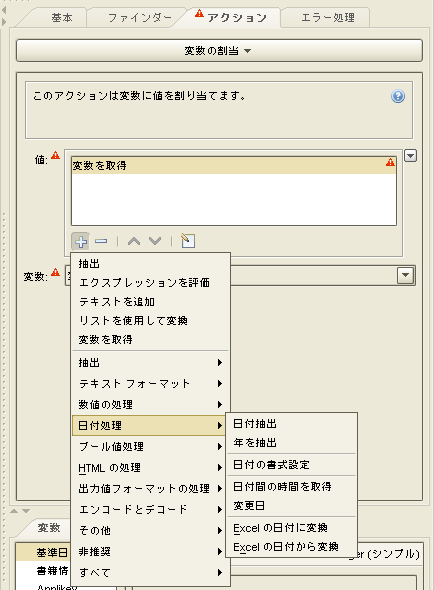
Task: Click the small collapse arrows below the panel
Action: [x=20, y=511]
